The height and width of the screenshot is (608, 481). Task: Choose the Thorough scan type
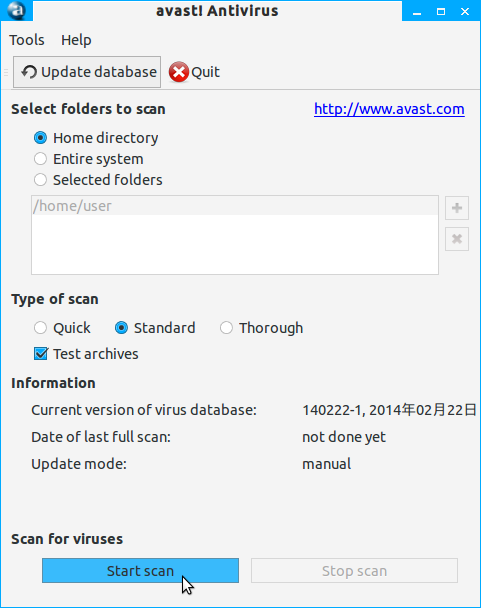(x=226, y=328)
